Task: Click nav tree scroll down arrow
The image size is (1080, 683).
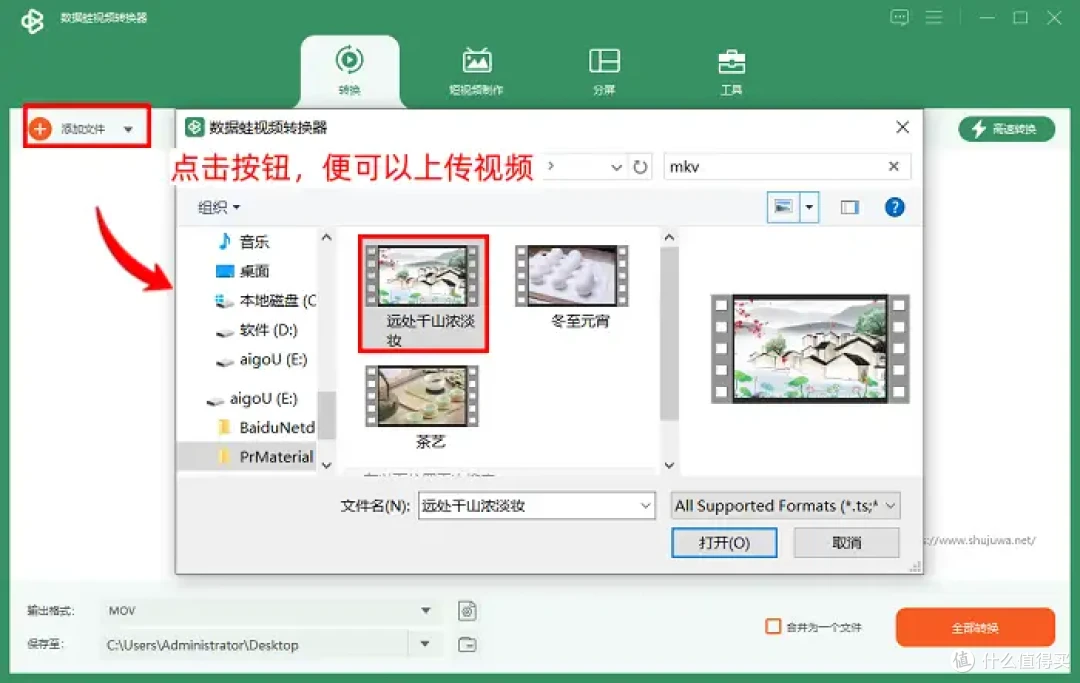Action: 326,465
